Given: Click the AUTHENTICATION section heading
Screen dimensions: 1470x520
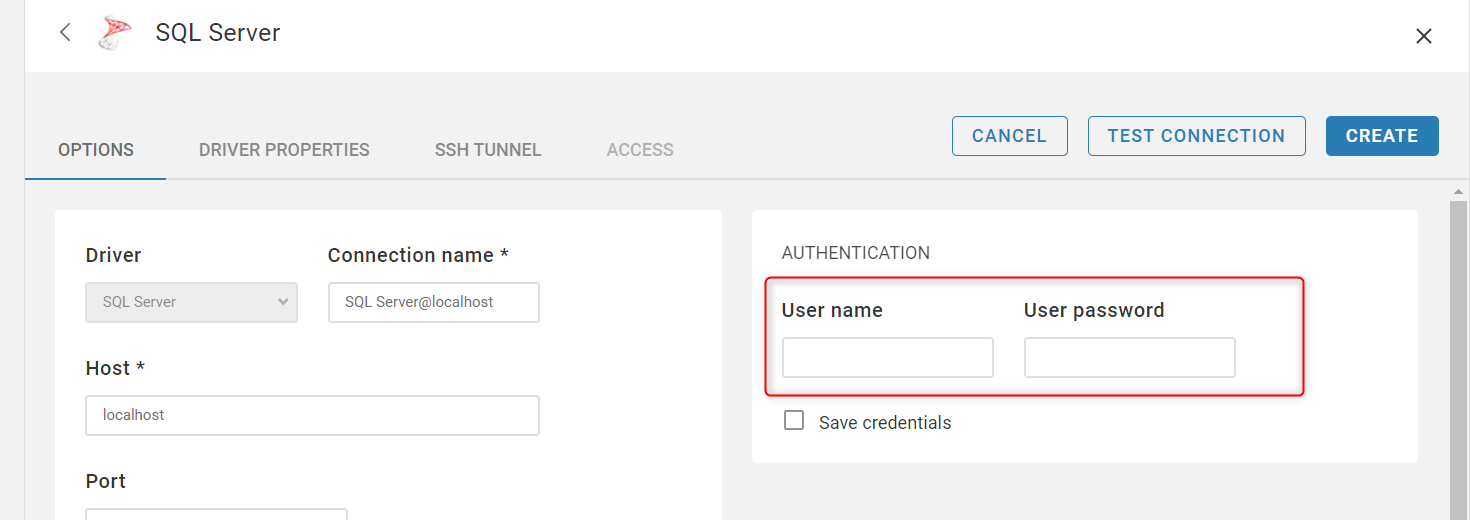Looking at the screenshot, I should 856,253.
